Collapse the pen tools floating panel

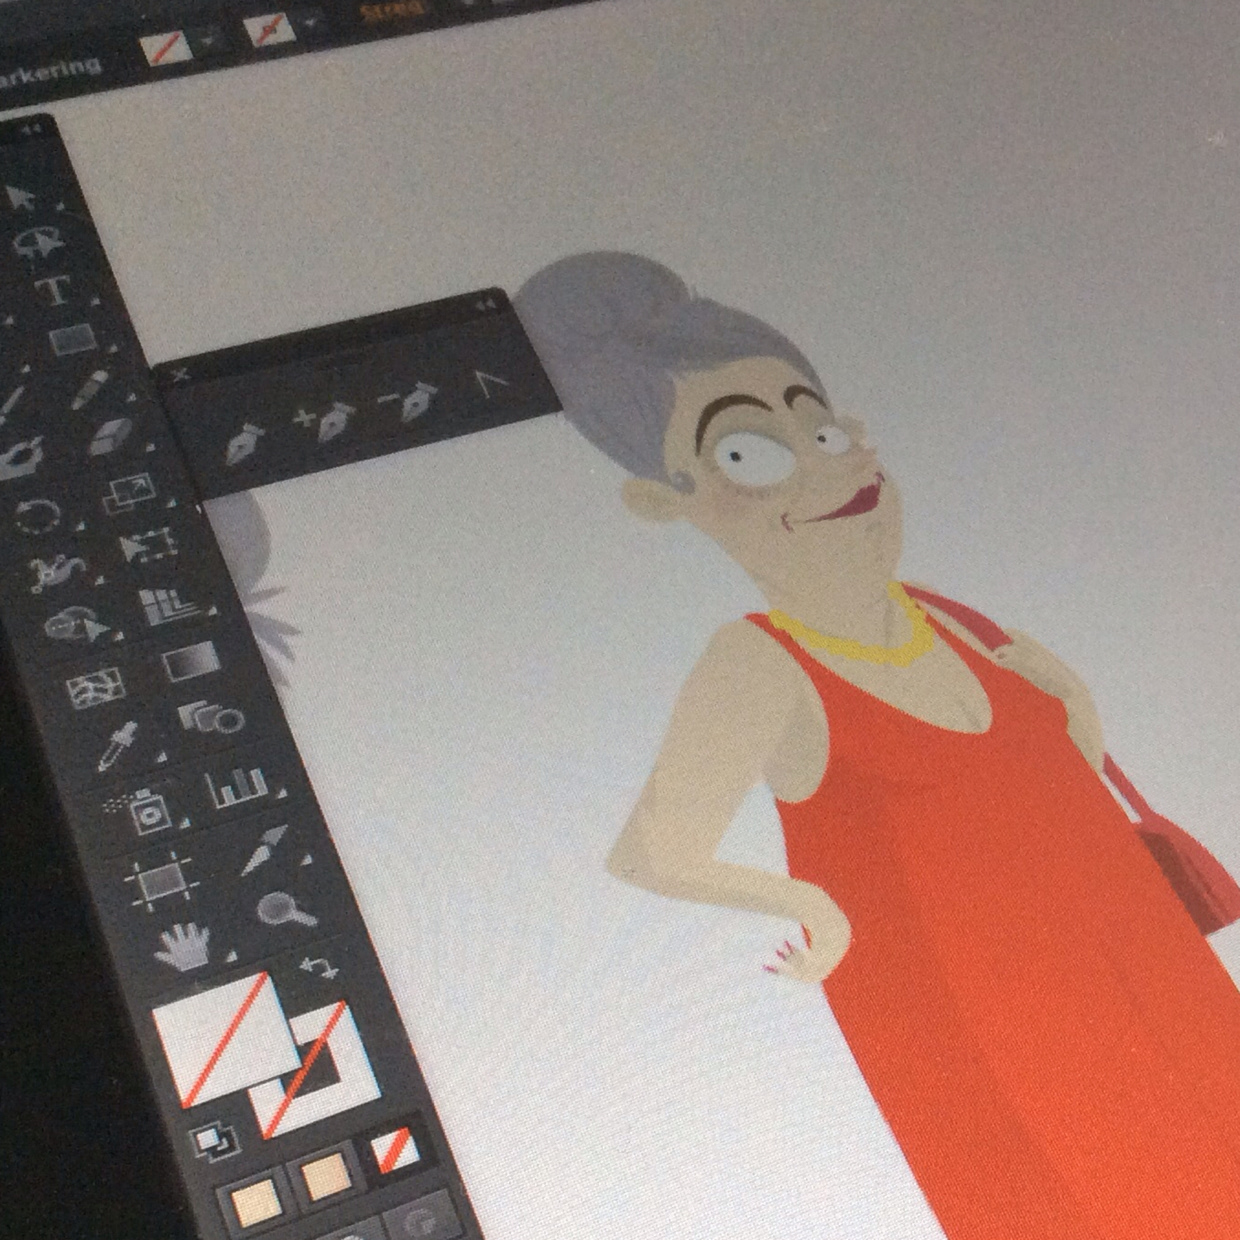pyautogui.click(x=487, y=304)
